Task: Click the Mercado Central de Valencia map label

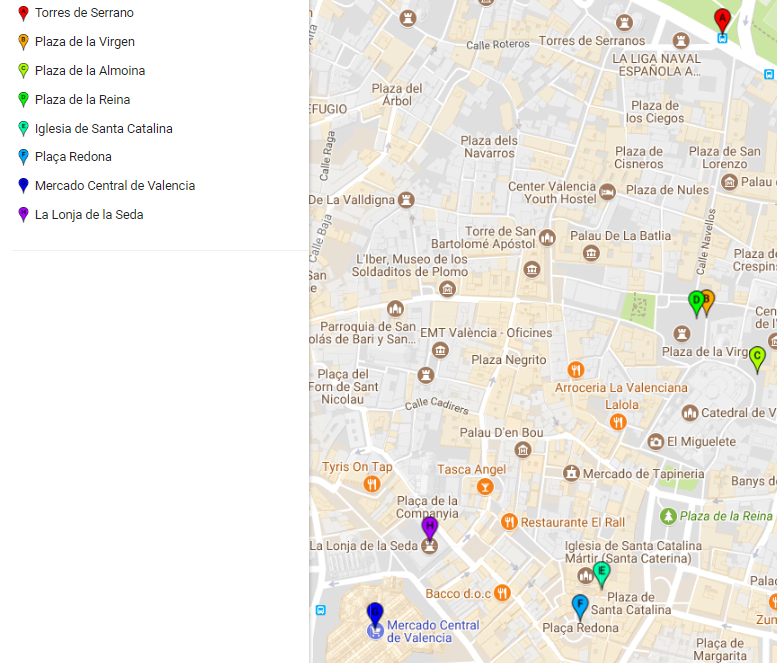Action: (x=433, y=631)
